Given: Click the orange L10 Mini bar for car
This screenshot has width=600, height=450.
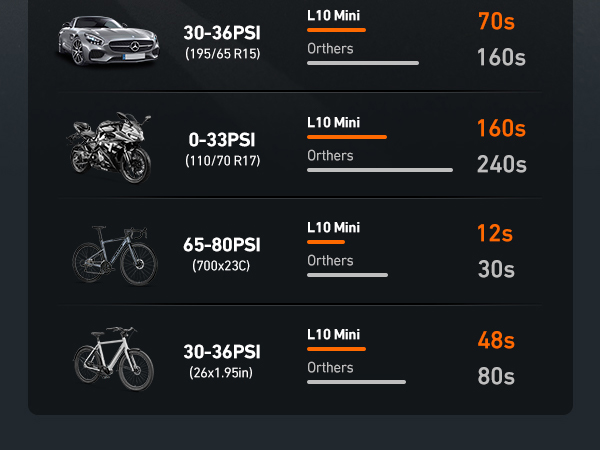Looking at the screenshot, I should [x=336, y=30].
